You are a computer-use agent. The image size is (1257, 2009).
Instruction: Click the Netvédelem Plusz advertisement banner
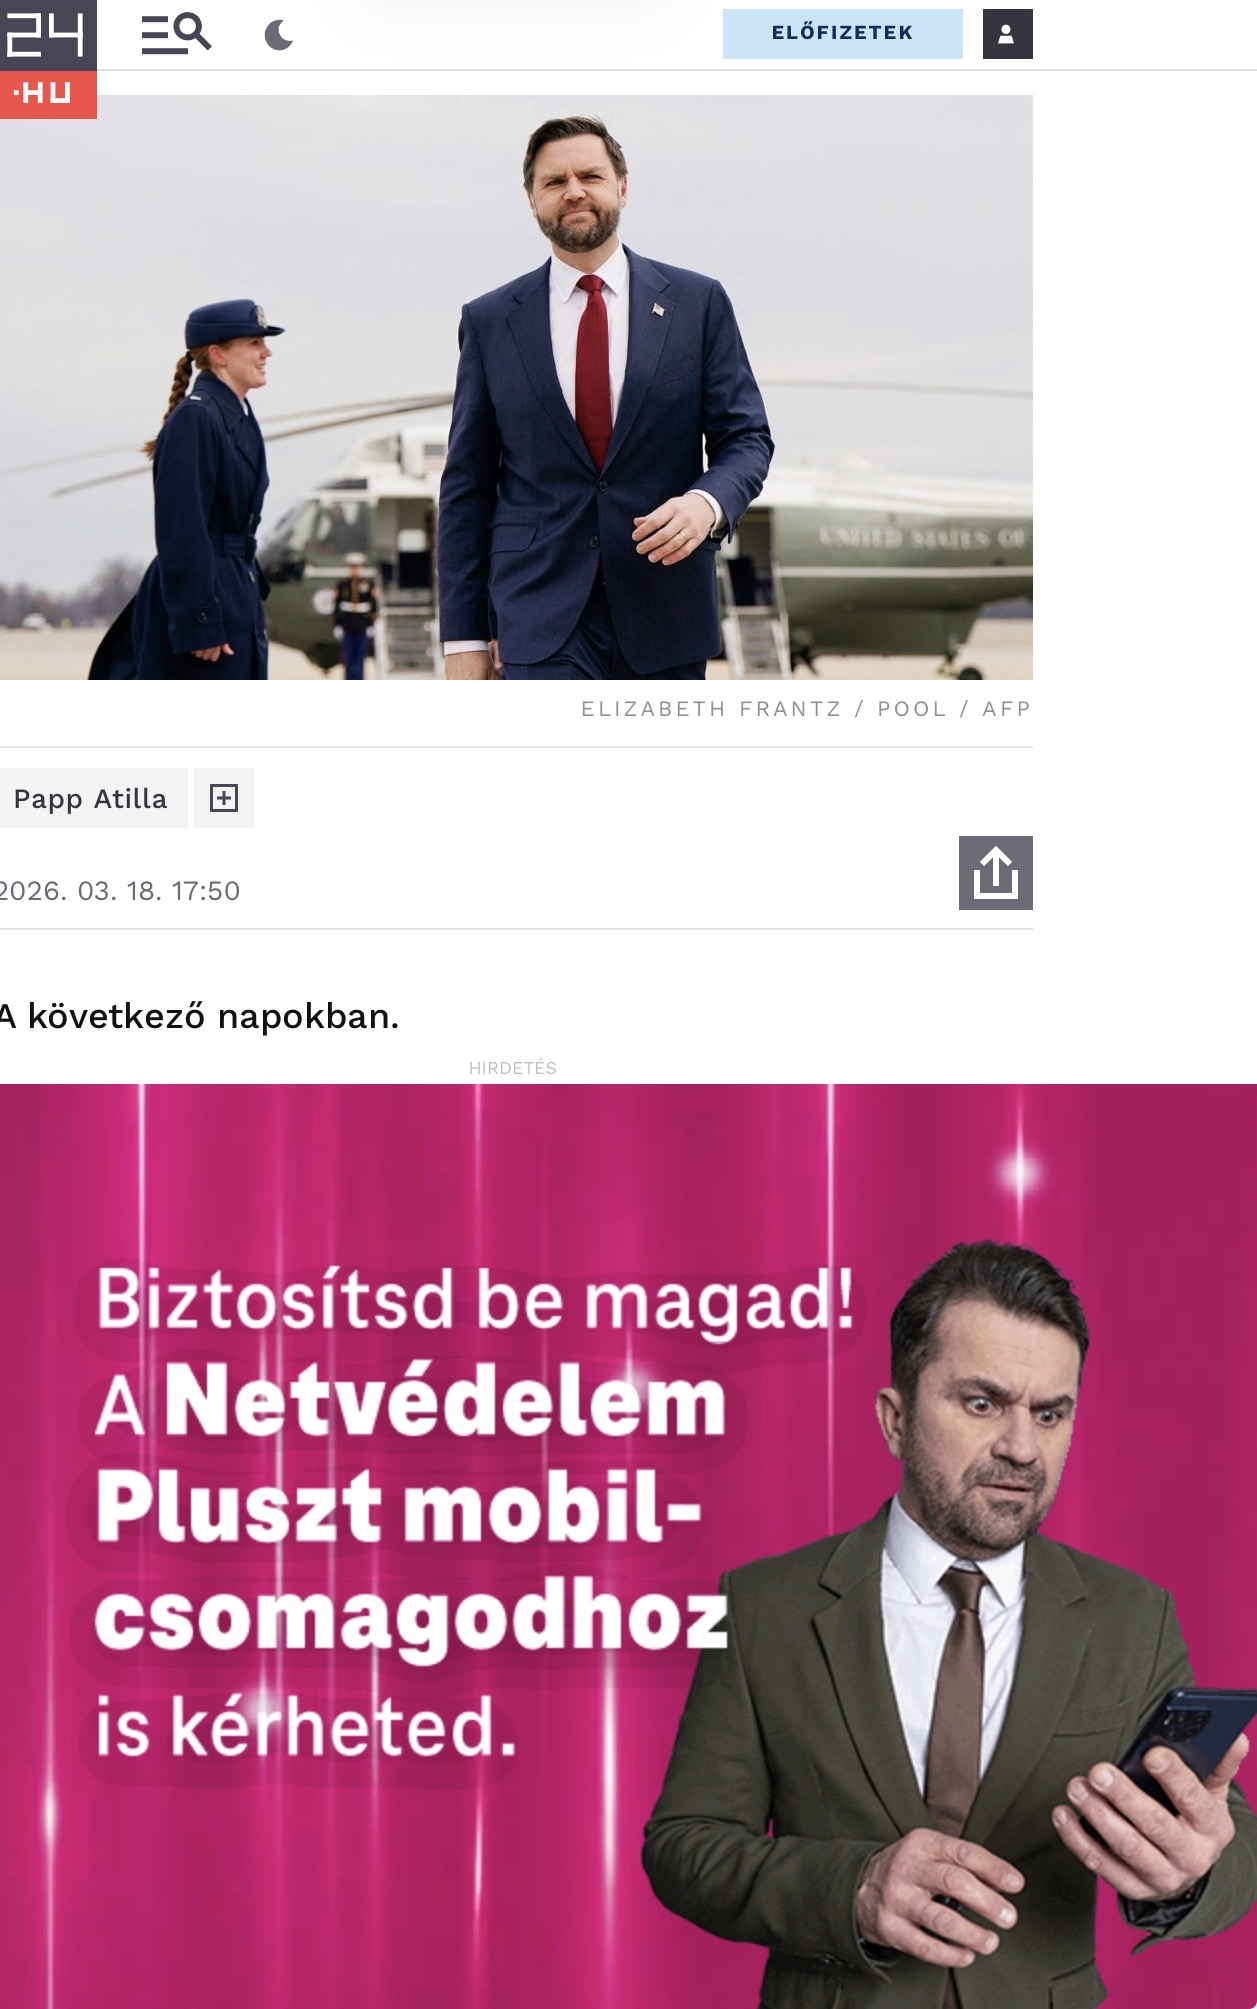click(x=628, y=1546)
